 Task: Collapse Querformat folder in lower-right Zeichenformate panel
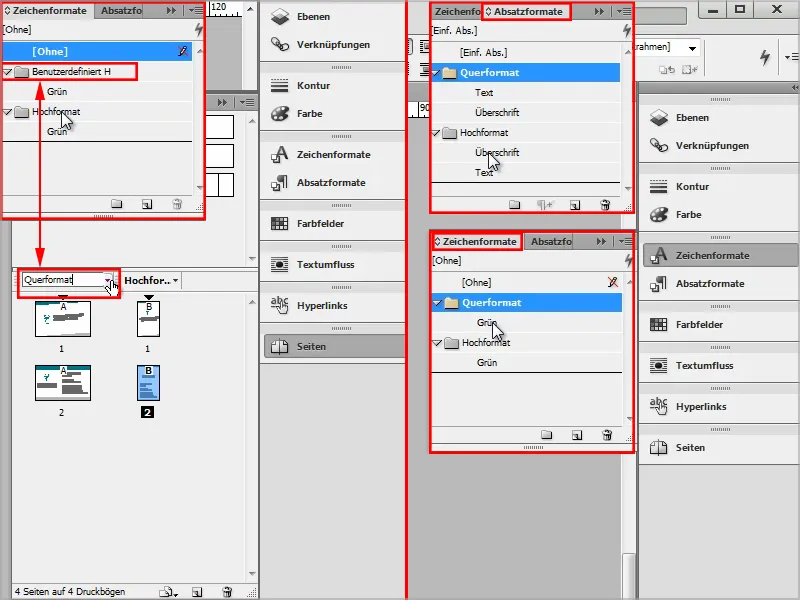[x=437, y=303]
